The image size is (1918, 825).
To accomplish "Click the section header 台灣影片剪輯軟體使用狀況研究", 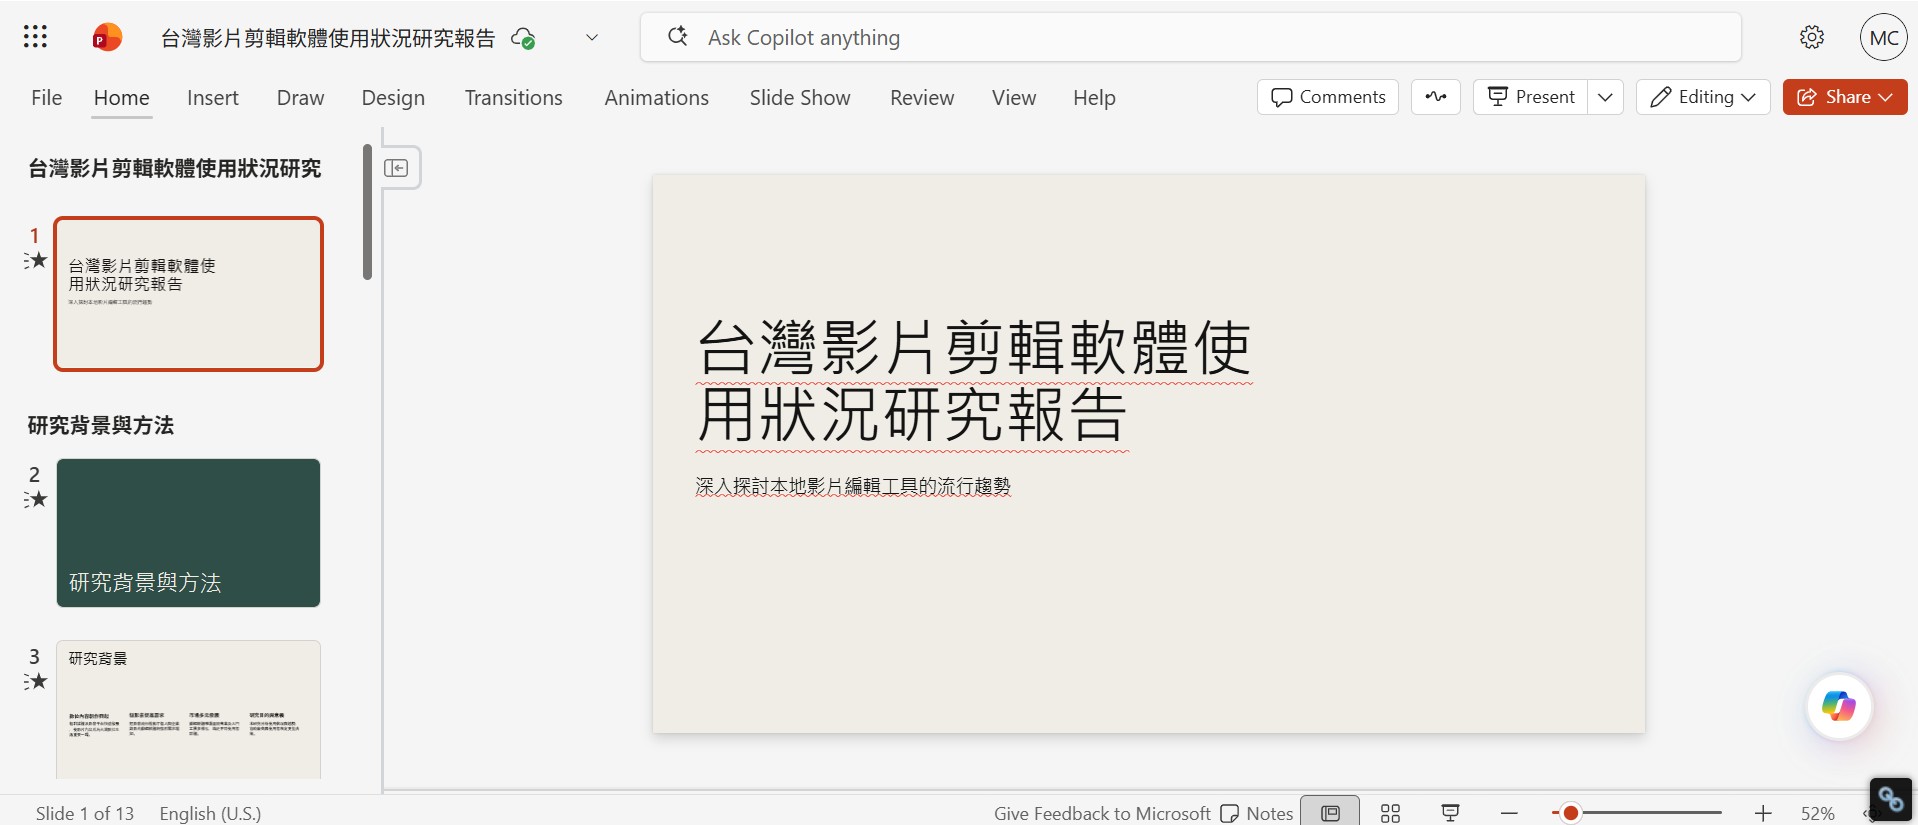I will pos(175,168).
